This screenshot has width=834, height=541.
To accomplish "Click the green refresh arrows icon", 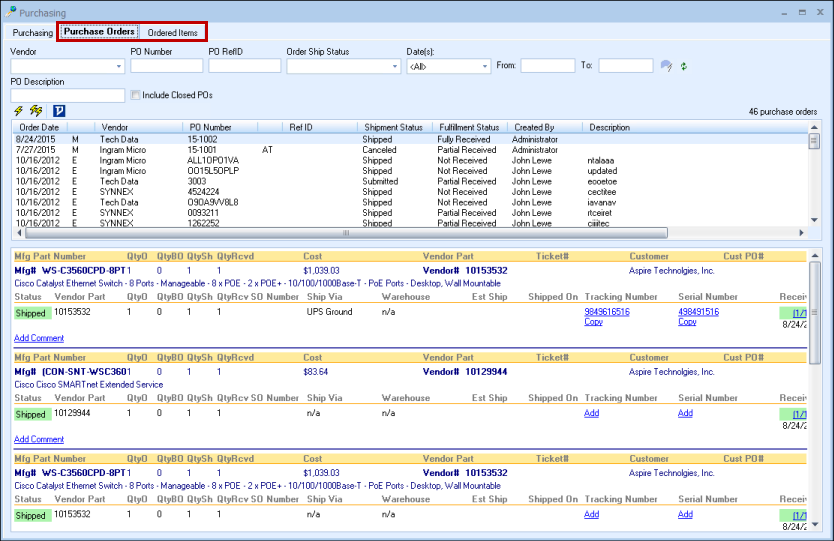I will pos(684,66).
